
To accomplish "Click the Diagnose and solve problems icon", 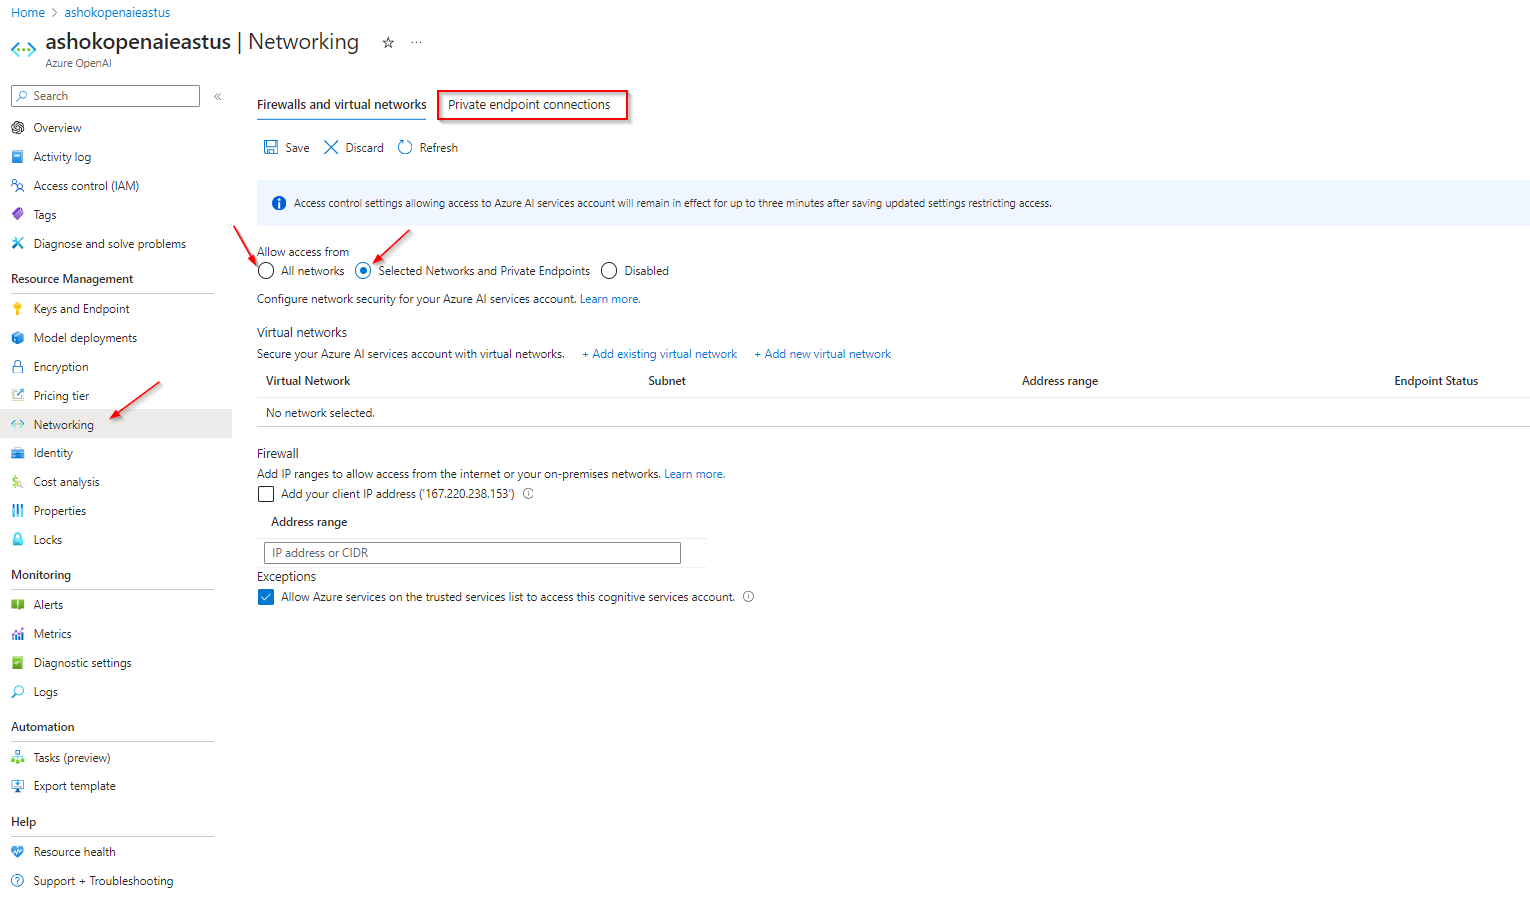I will point(17,244).
